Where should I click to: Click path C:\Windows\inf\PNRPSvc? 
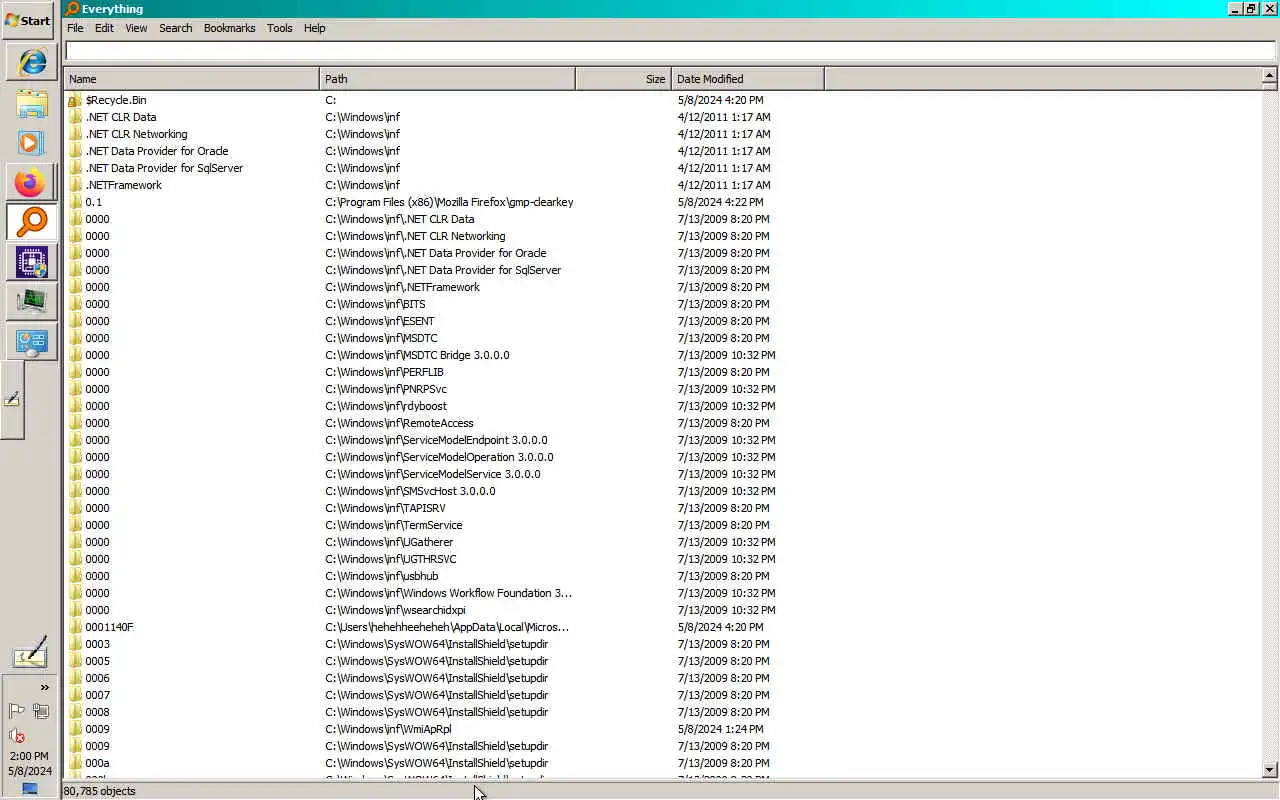coord(386,389)
